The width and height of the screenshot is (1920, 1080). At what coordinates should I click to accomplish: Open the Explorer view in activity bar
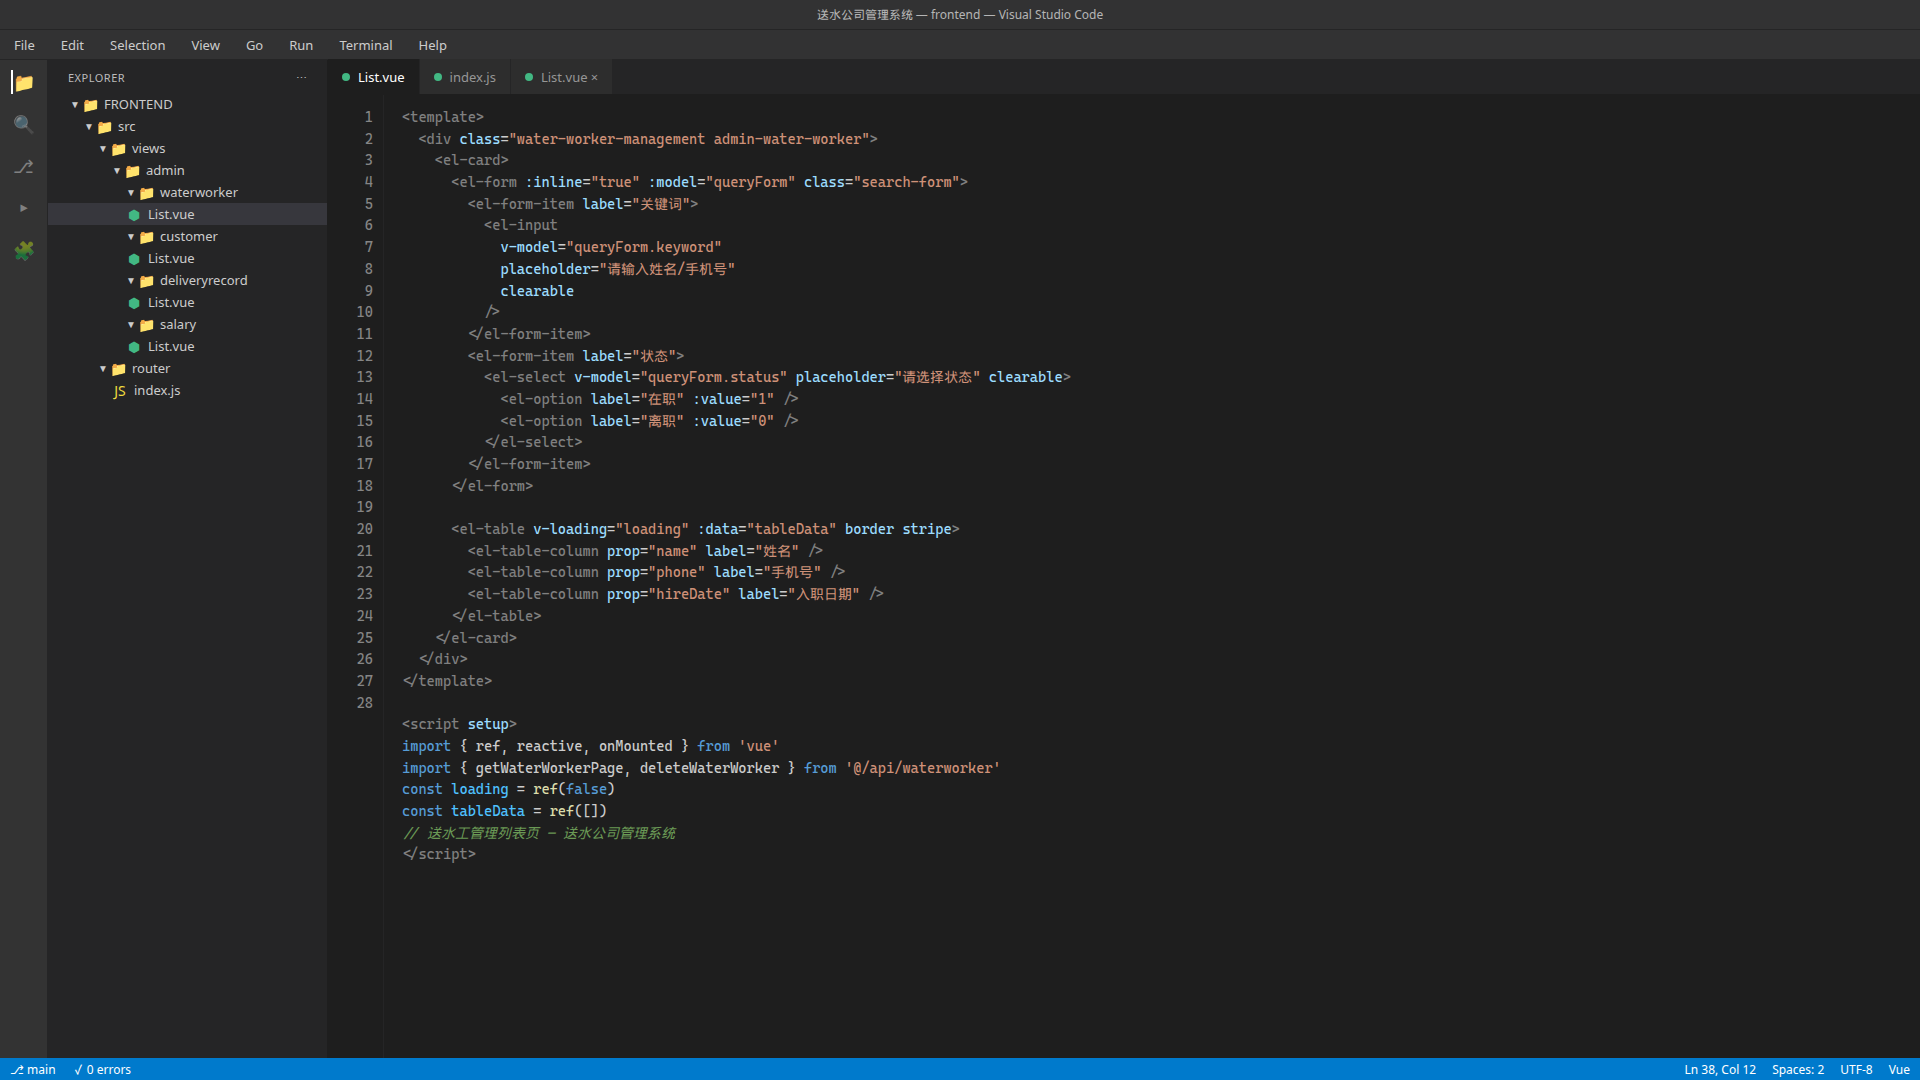point(24,83)
